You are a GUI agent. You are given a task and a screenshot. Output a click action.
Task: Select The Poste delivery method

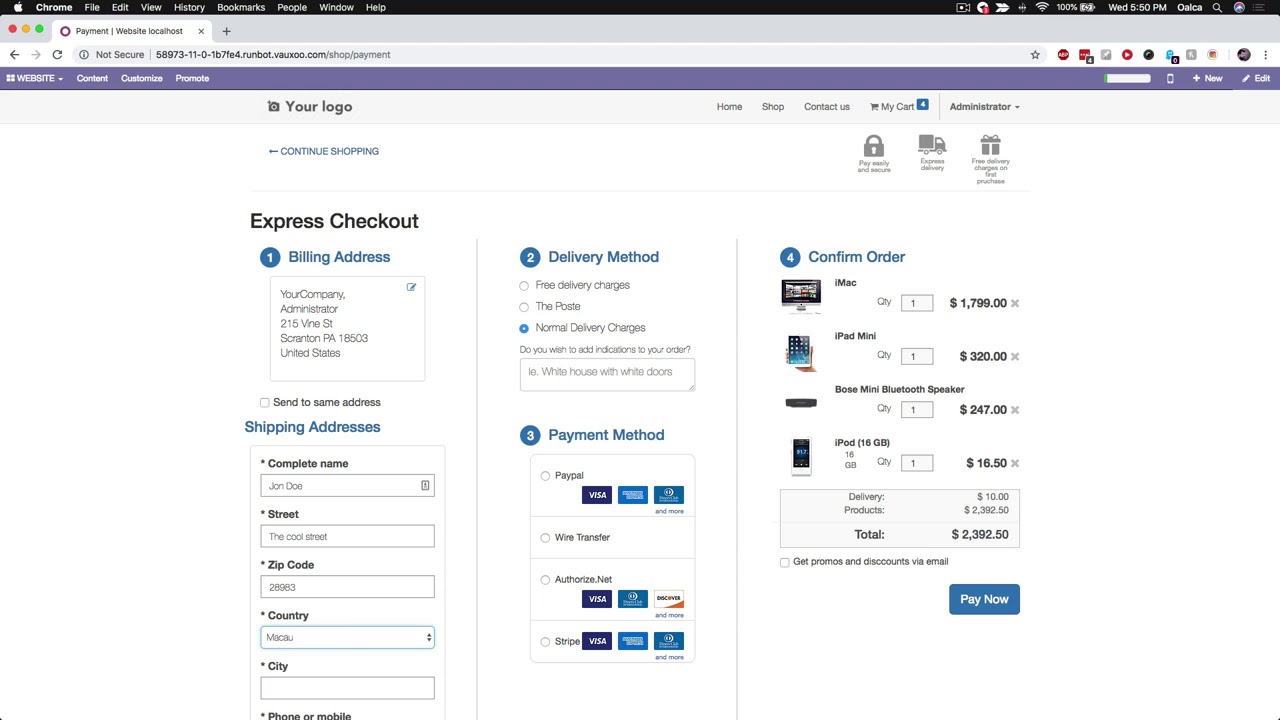[x=524, y=307]
